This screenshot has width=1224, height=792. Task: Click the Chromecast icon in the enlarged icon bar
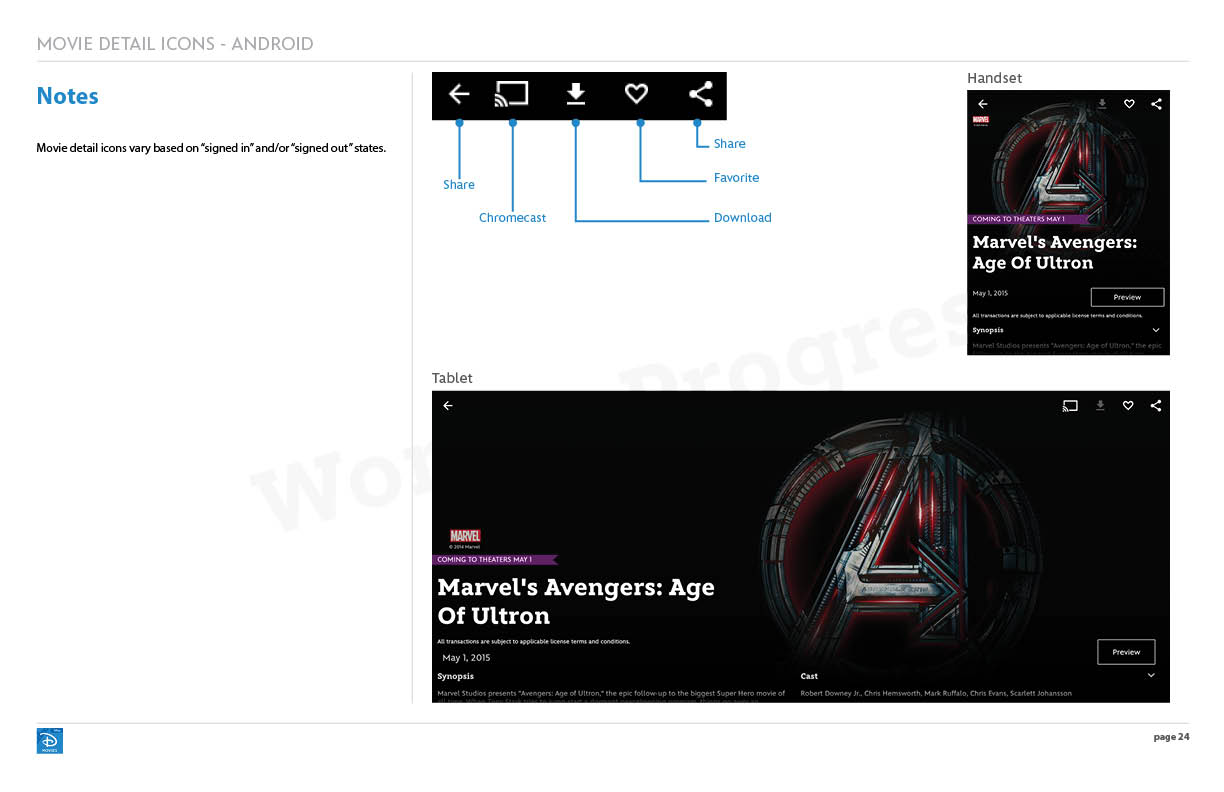(511, 94)
